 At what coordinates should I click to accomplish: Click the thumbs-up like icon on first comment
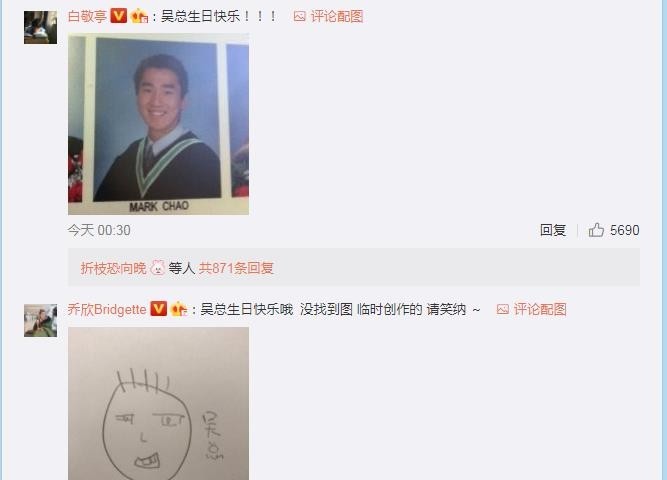click(596, 230)
